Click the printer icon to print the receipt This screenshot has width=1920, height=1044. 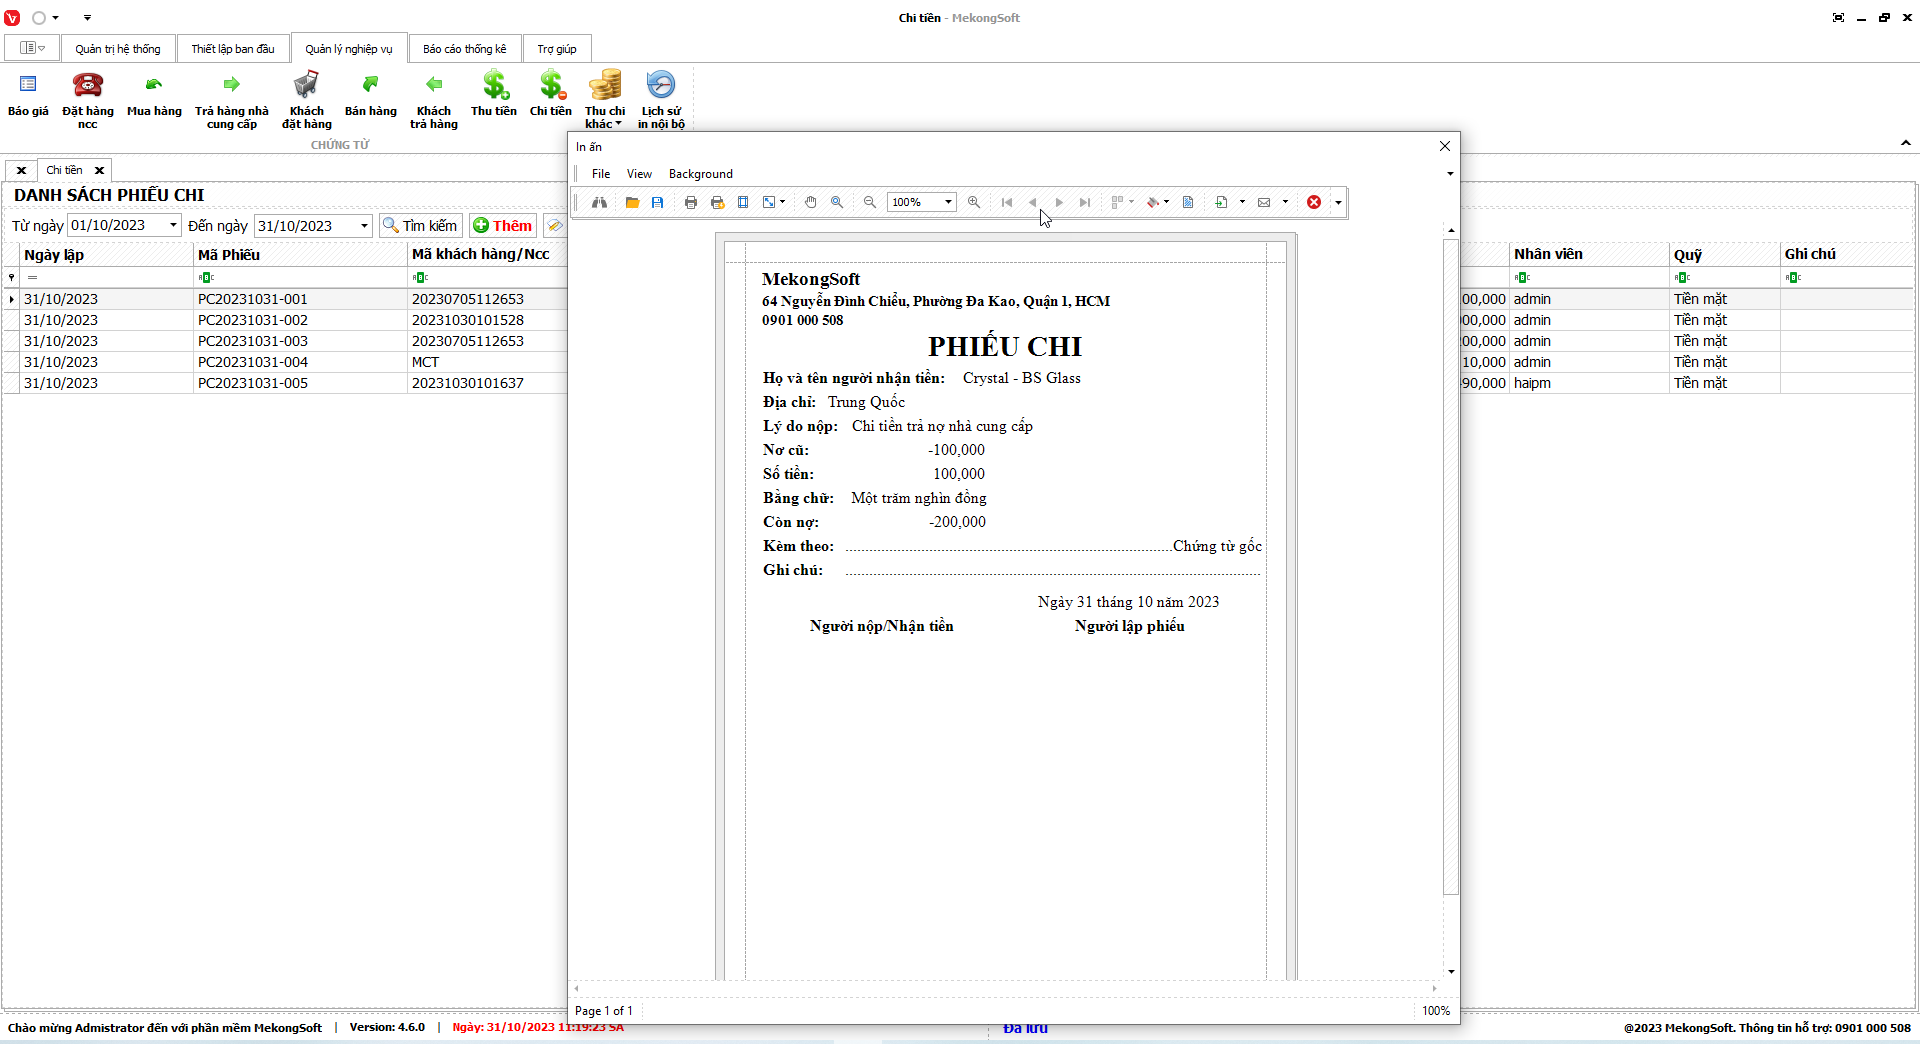pyautogui.click(x=690, y=202)
